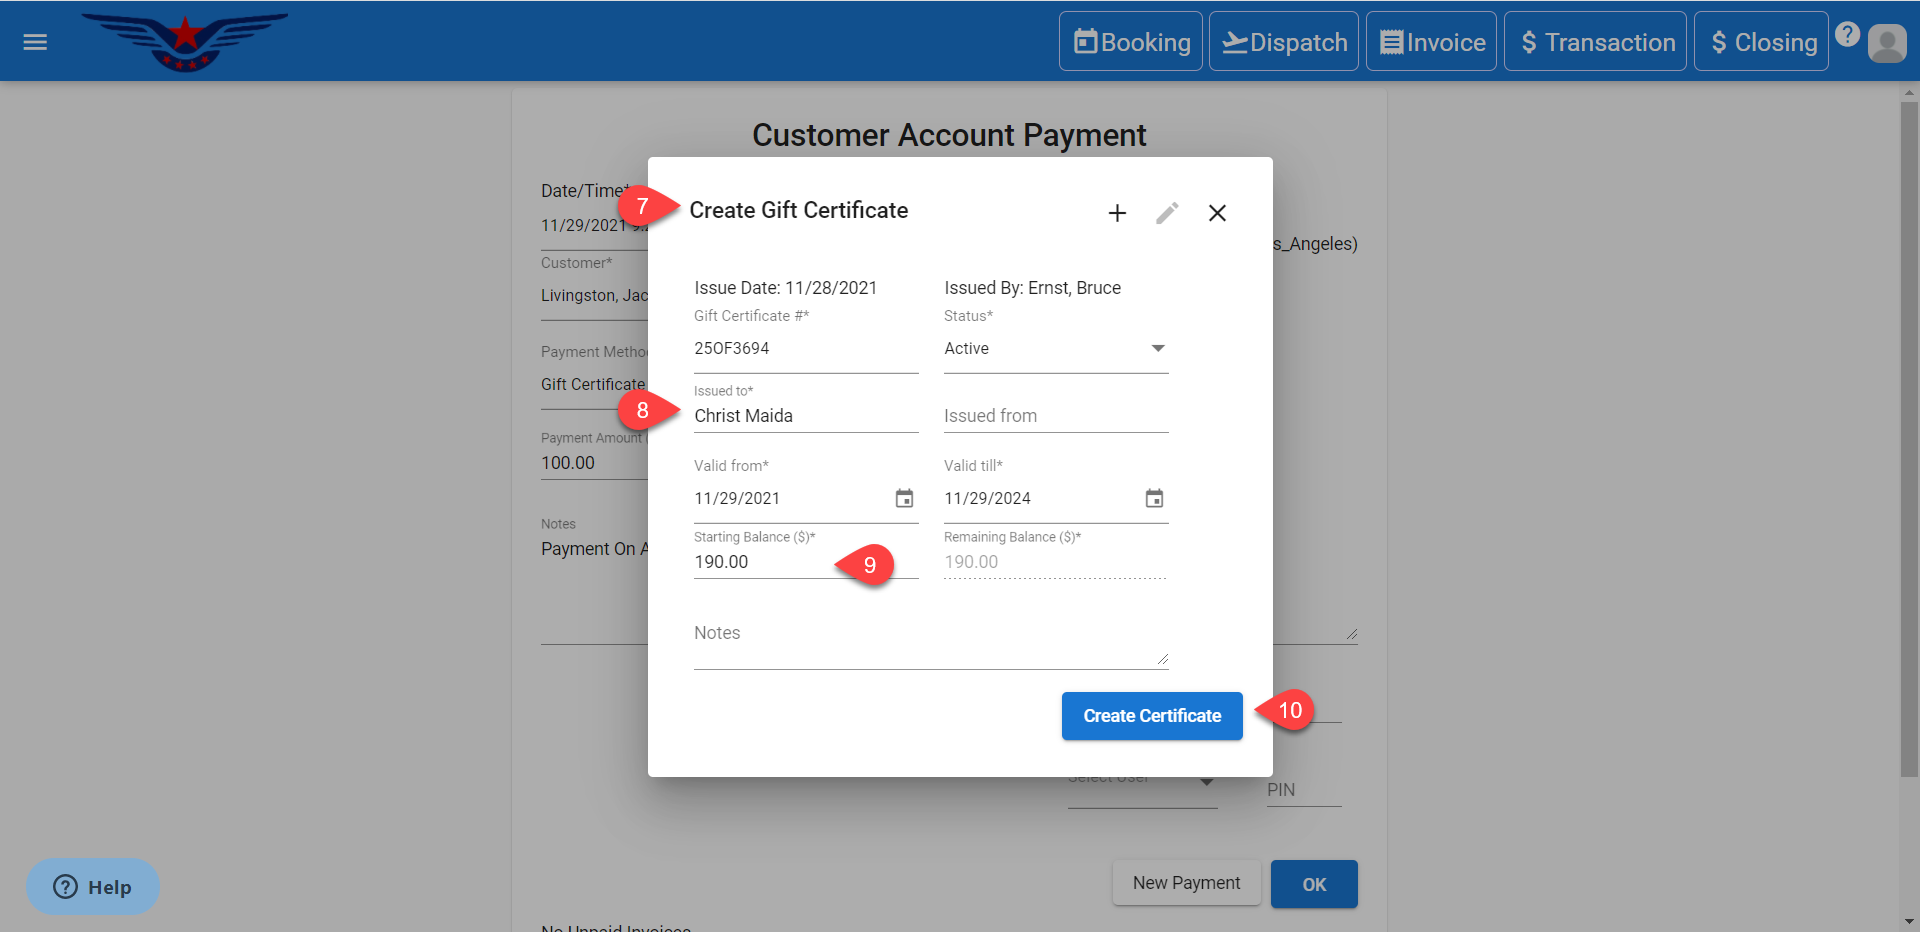This screenshot has height=932, width=1920.
Task: Open the Valid till calendar picker
Action: 1154,498
